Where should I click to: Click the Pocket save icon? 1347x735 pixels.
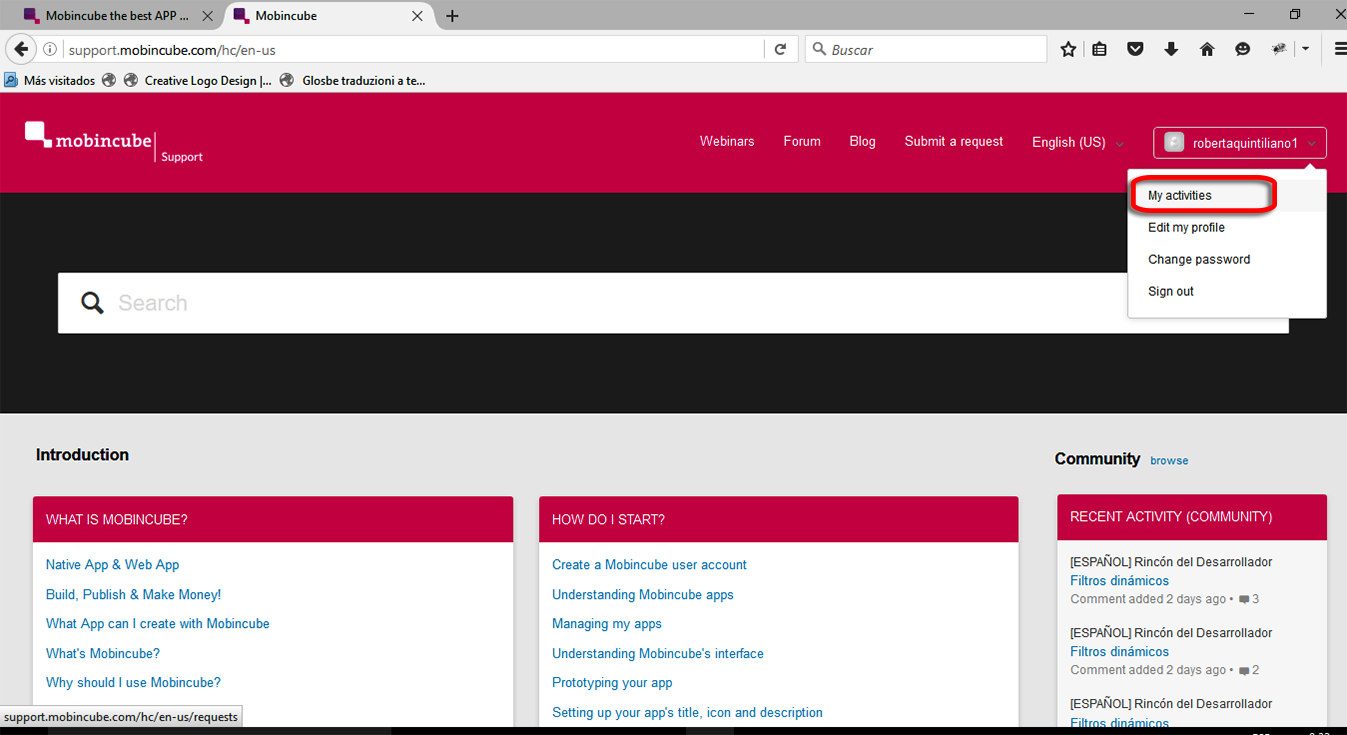click(1135, 49)
